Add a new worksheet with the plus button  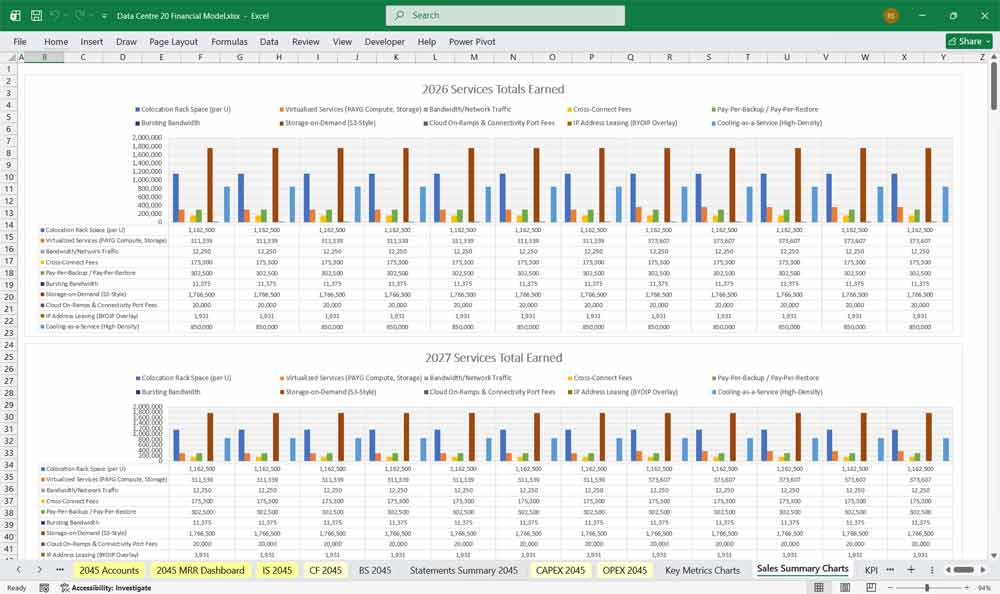coord(911,570)
